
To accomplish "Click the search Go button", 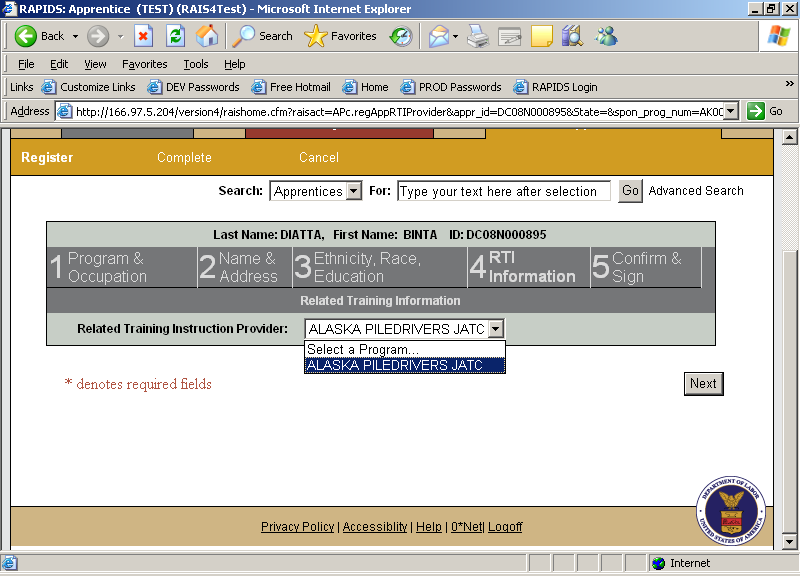I will pos(630,191).
